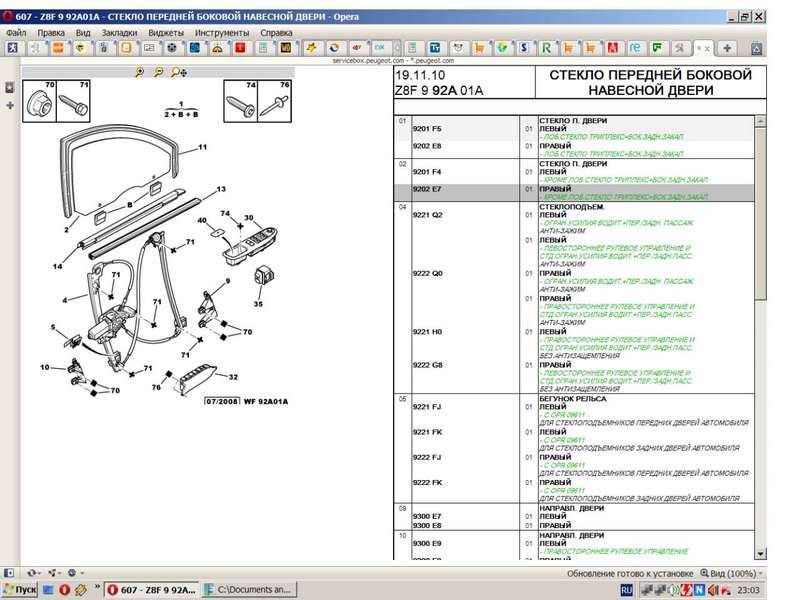The height and width of the screenshot is (600, 800).
Task: Open the Инструменты menu
Action: (222, 32)
